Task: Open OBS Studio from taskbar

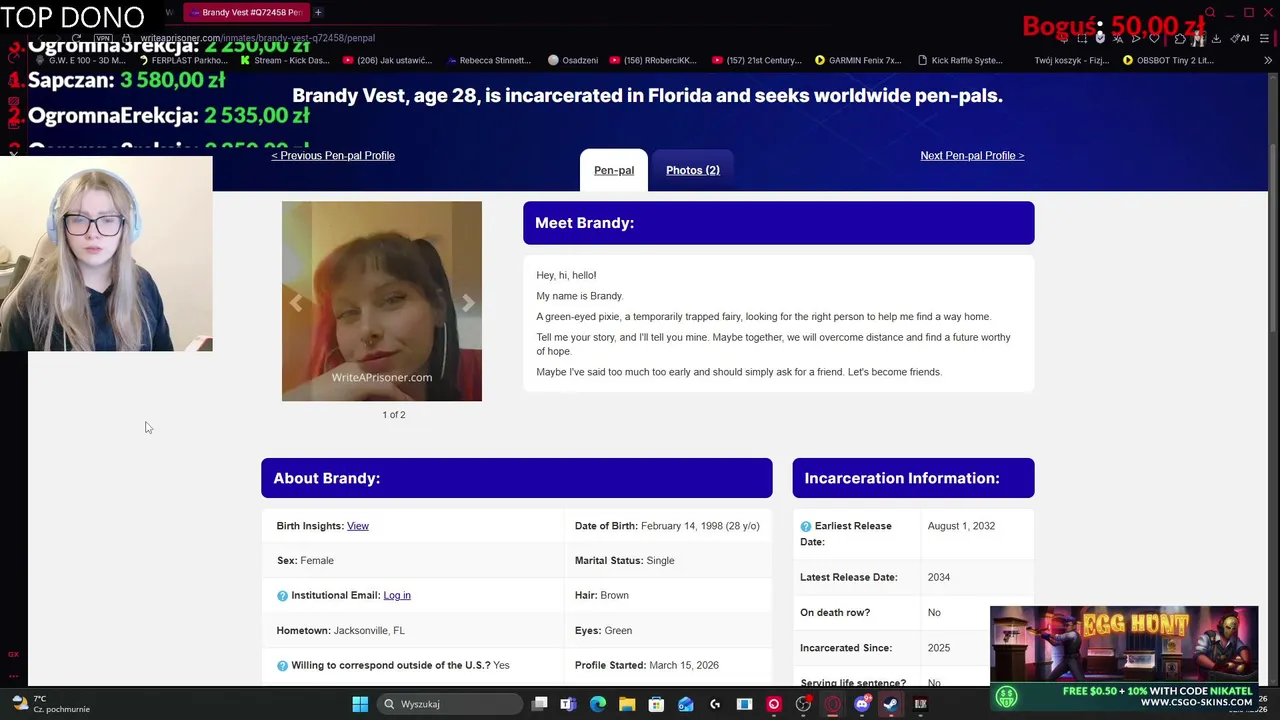Action: pyautogui.click(x=803, y=704)
